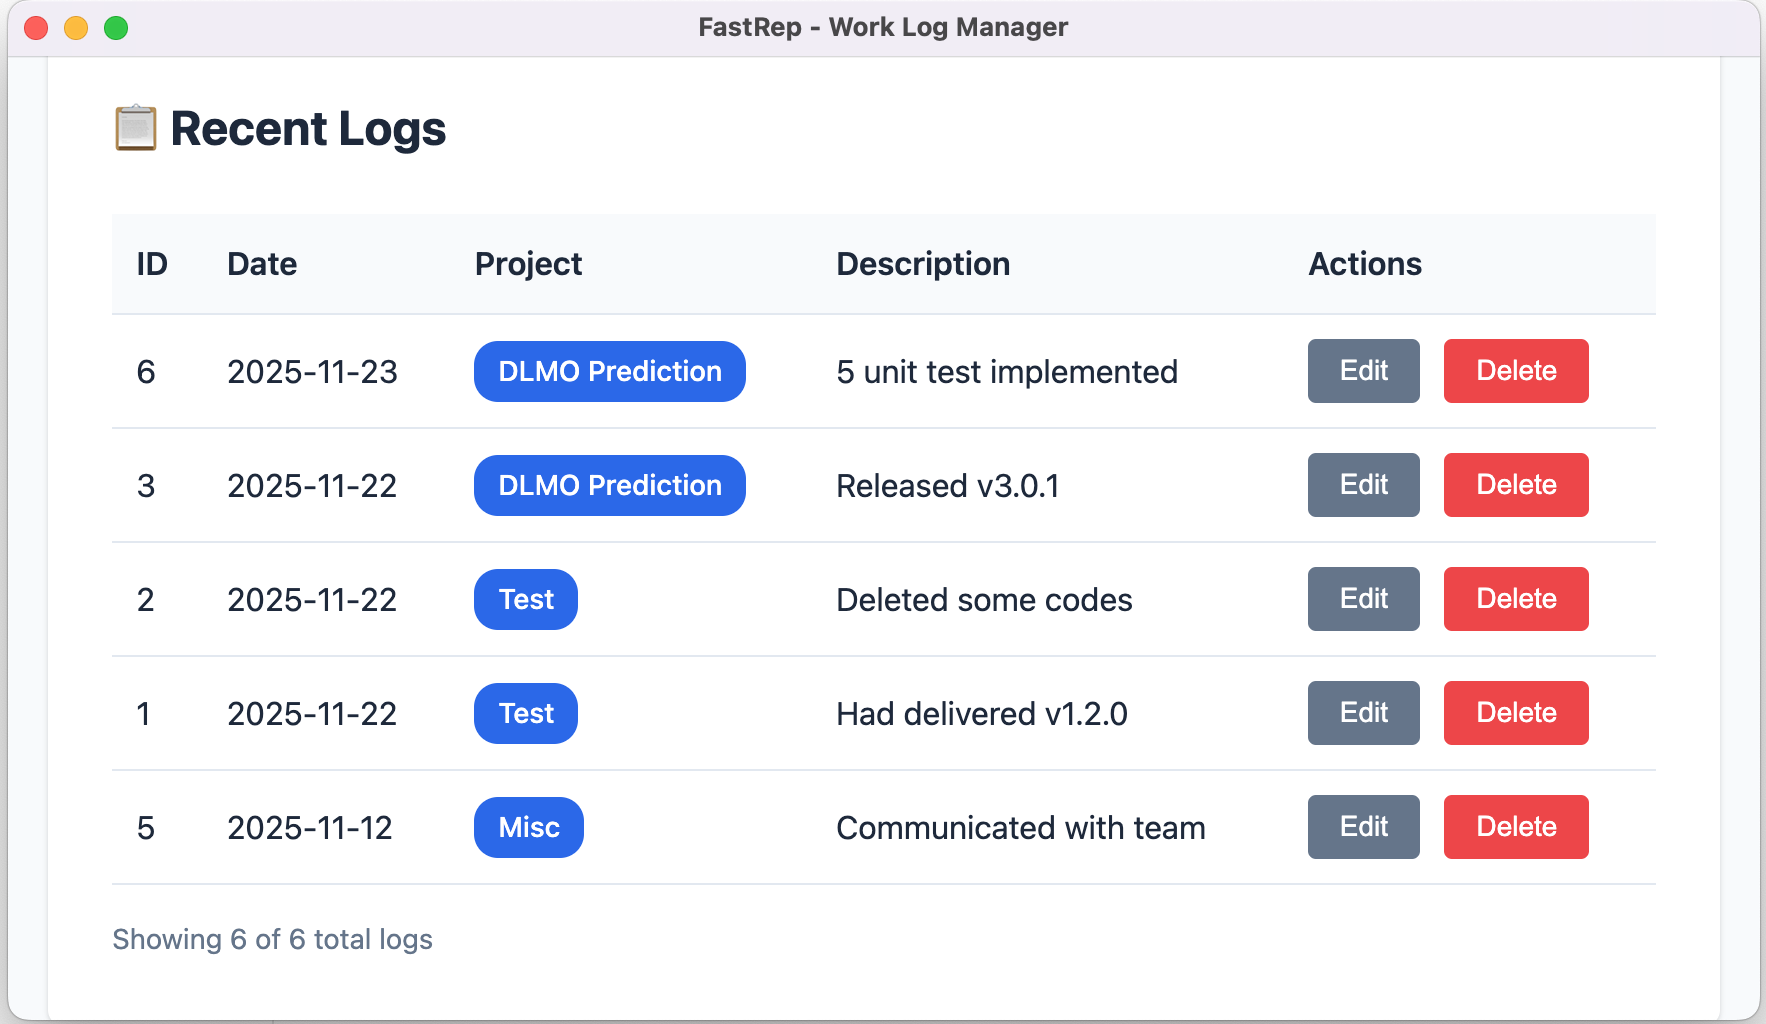Click the Project column header
This screenshot has height=1024, width=1766.
click(528, 264)
